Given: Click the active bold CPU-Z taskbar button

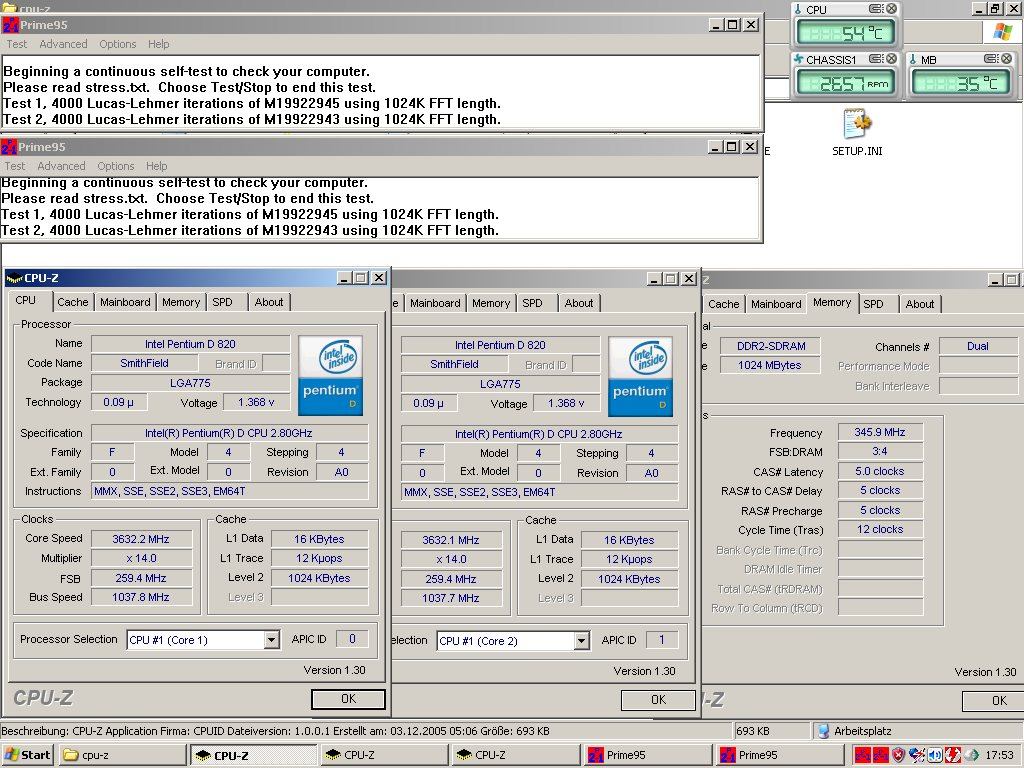Looking at the screenshot, I should click(x=253, y=755).
